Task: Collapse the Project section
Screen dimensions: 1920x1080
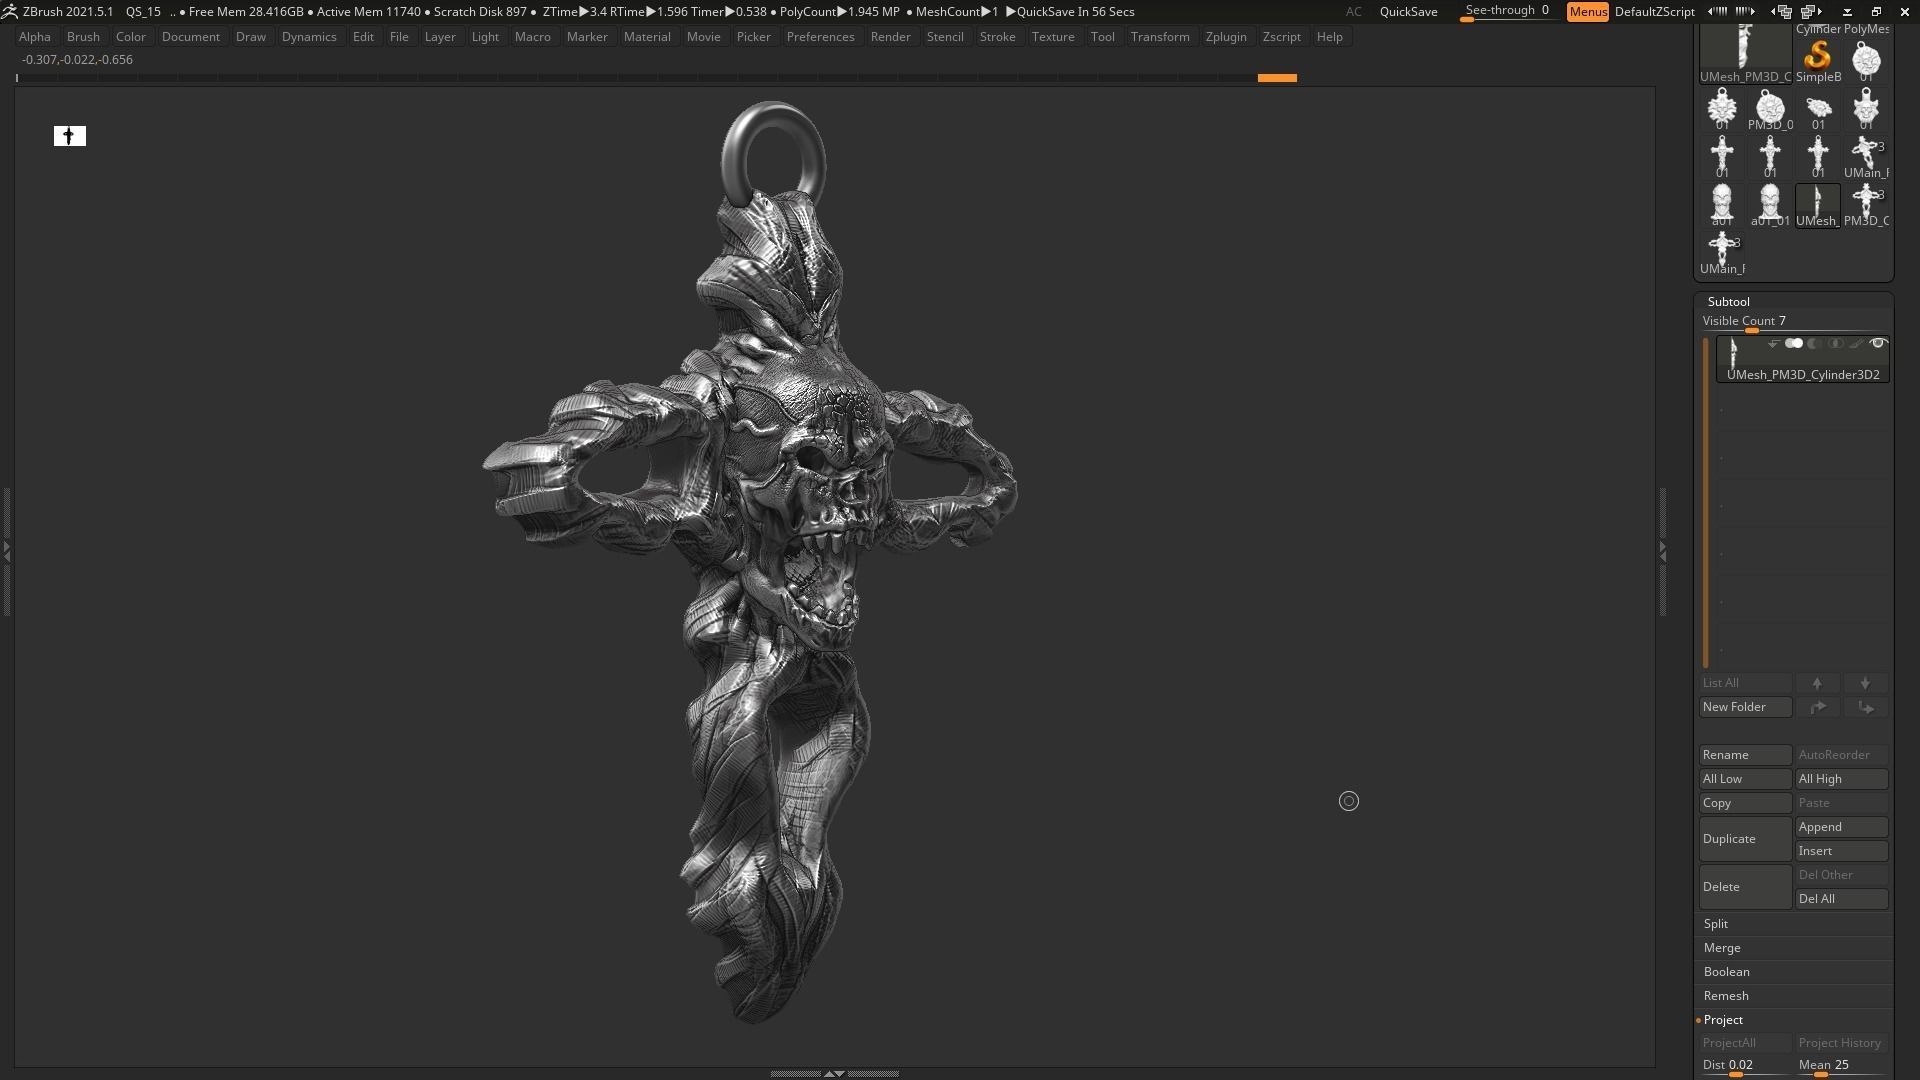Action: pyautogui.click(x=1723, y=1020)
